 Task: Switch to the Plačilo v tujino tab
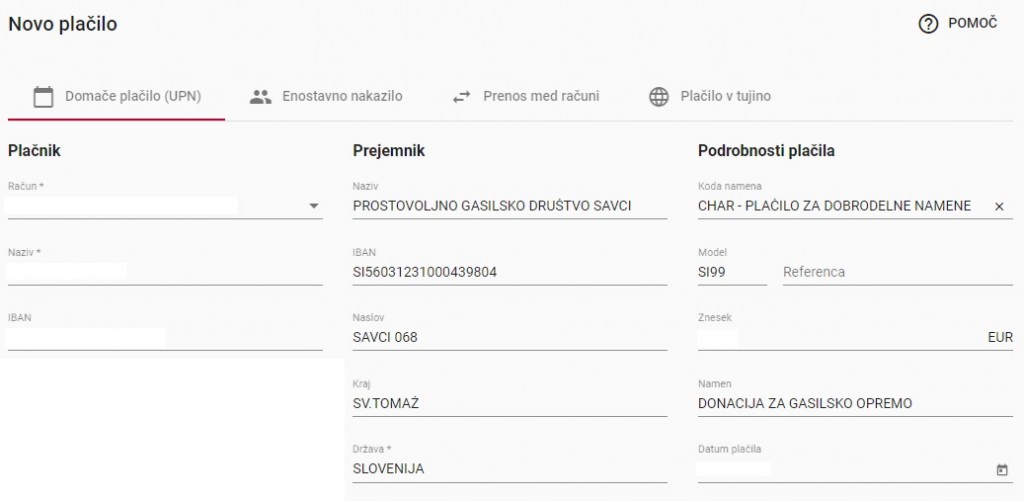(x=725, y=97)
